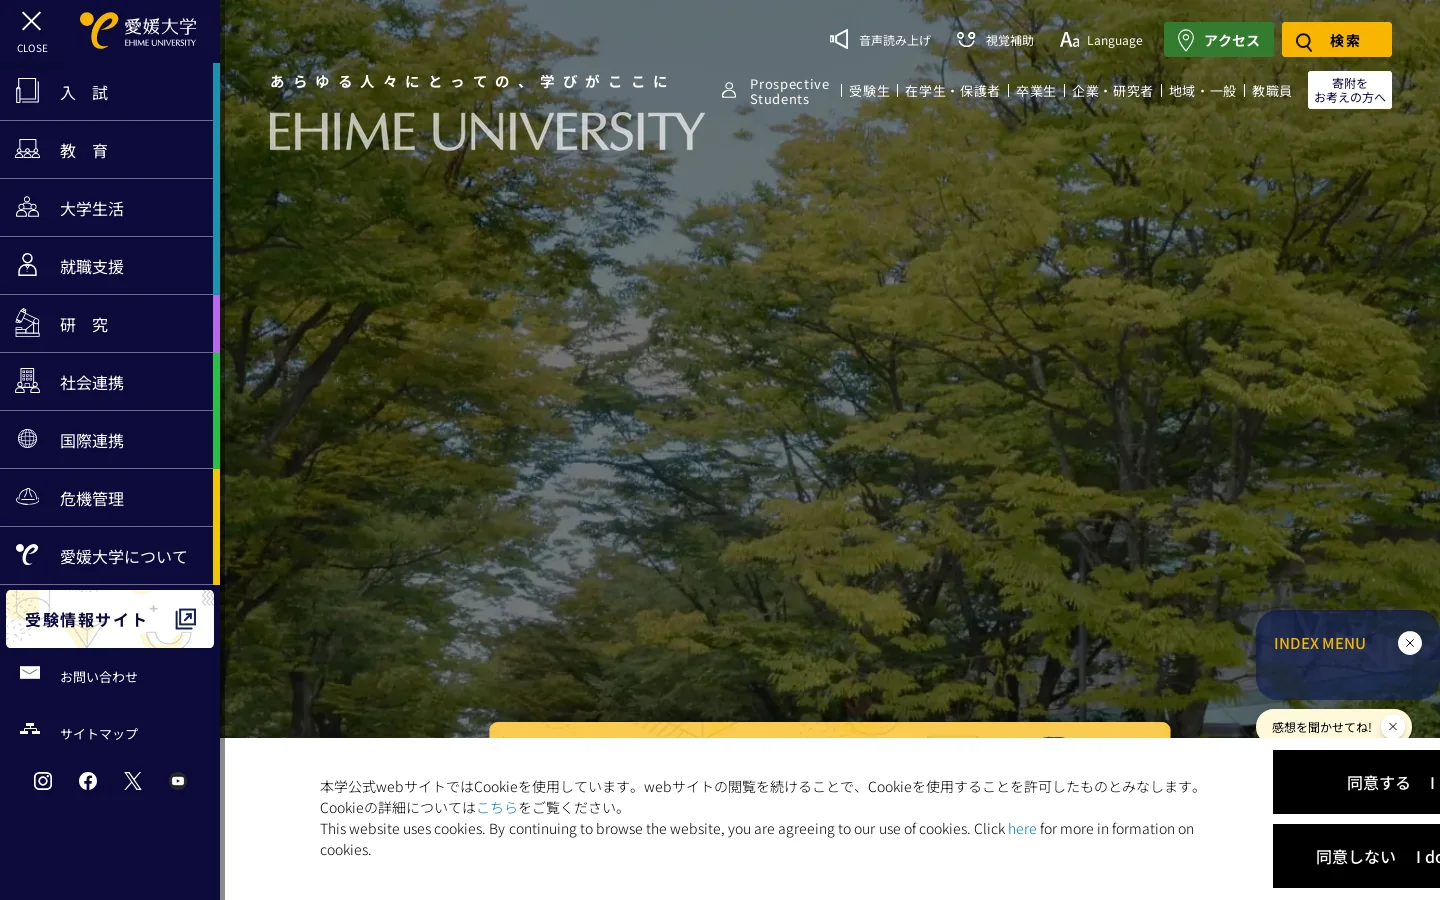Open the Facebook icon
The image size is (1440, 900).
click(x=88, y=781)
